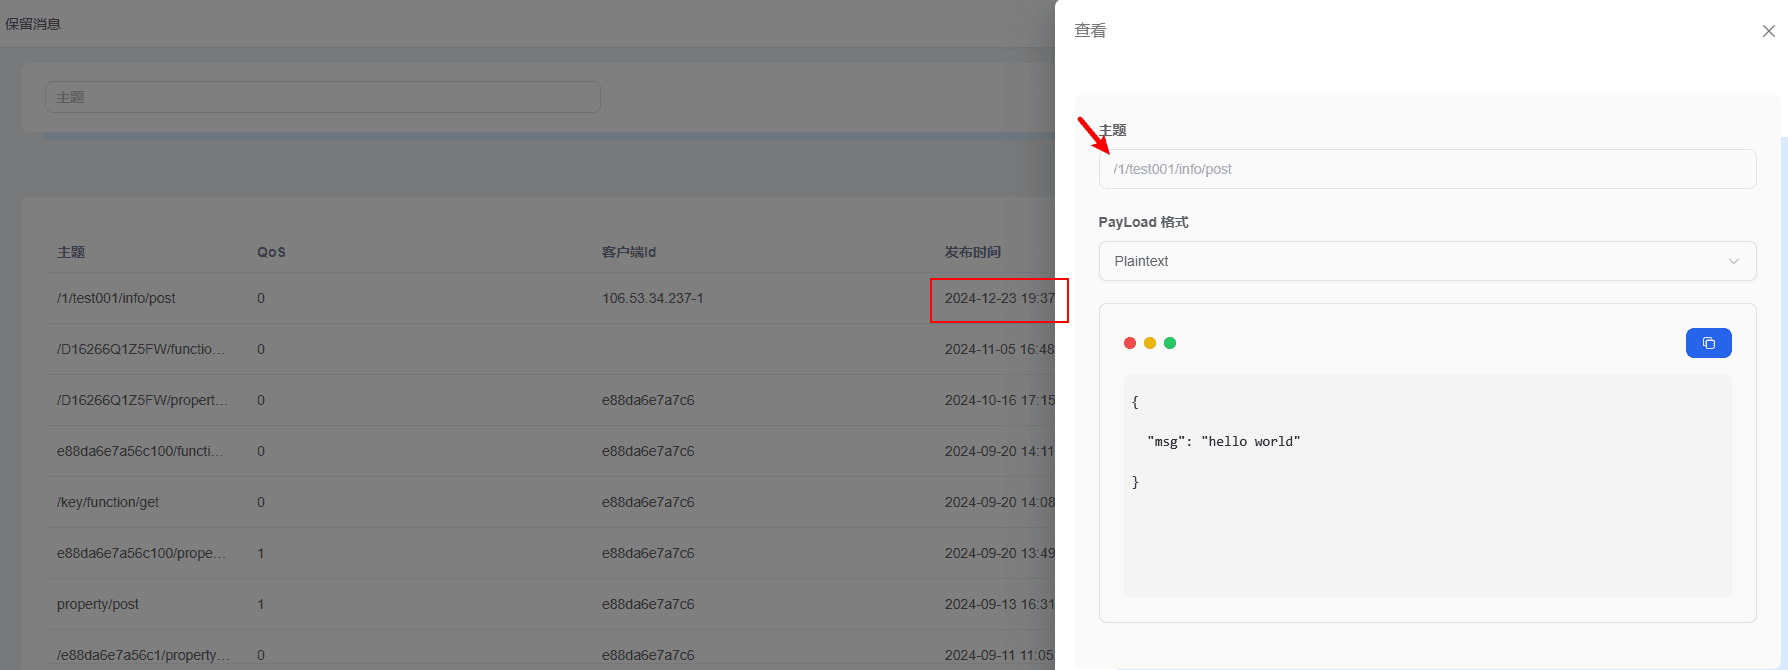Click publish time 2024-09-20 14:11
The image size is (1788, 670).
click(x=999, y=451)
